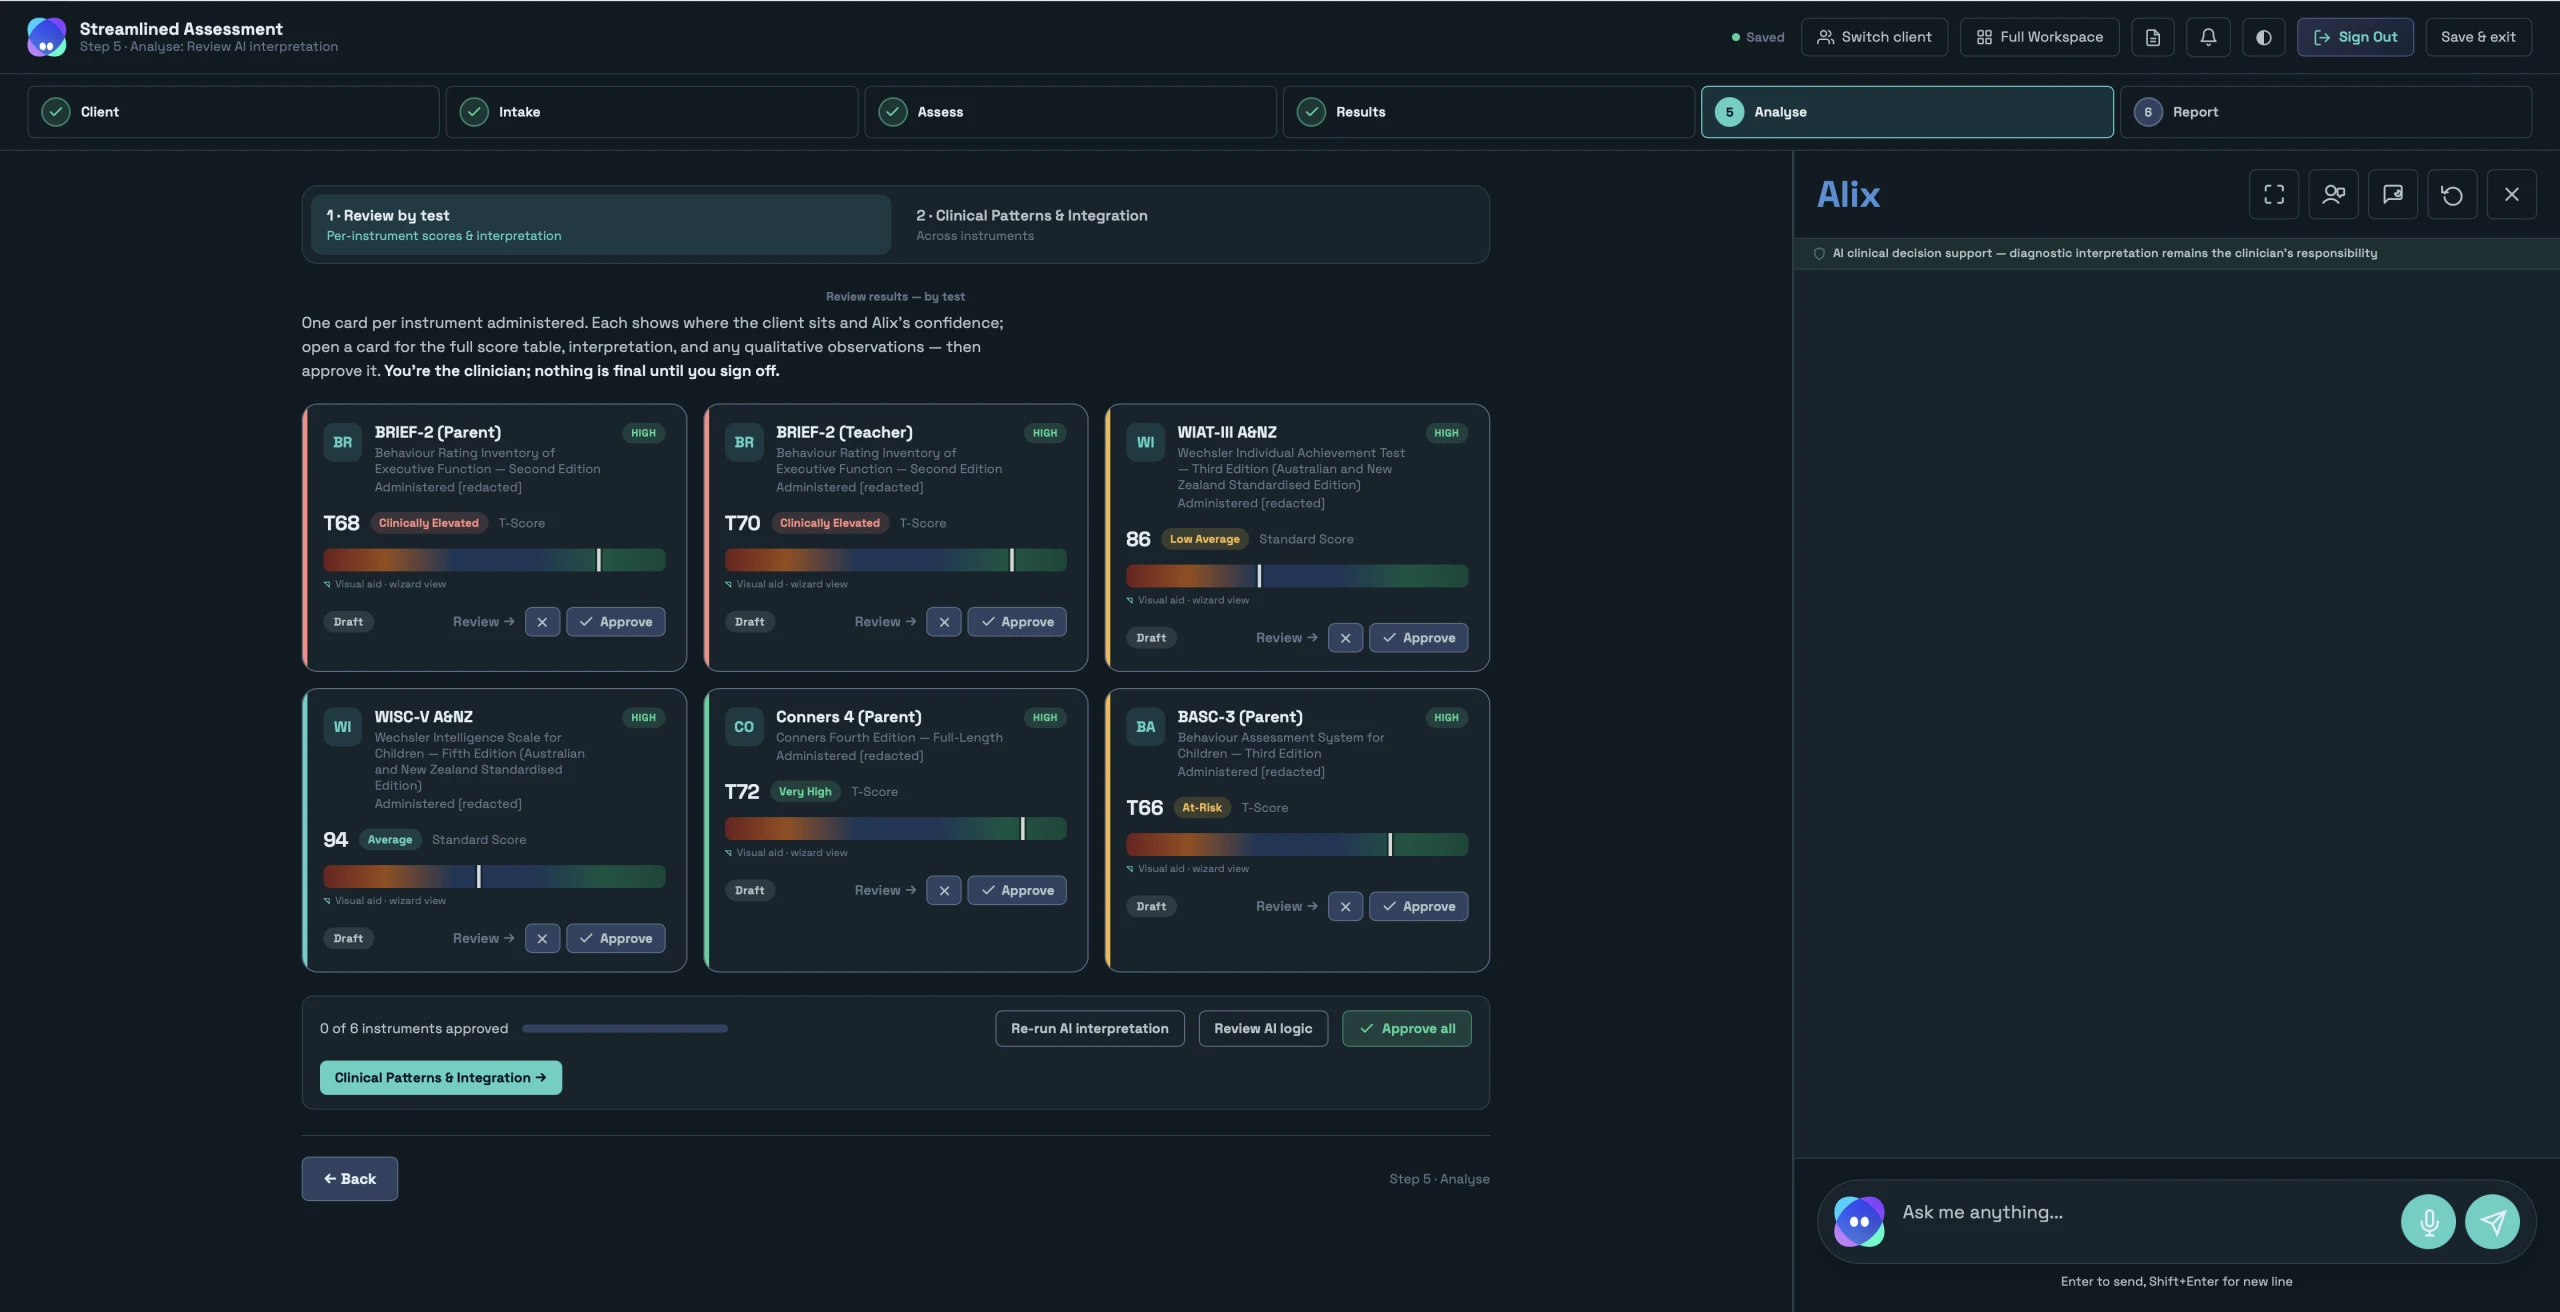Approve the BRIEF-2 (Teacher) card
The height and width of the screenshot is (1312, 2560).
[1017, 622]
